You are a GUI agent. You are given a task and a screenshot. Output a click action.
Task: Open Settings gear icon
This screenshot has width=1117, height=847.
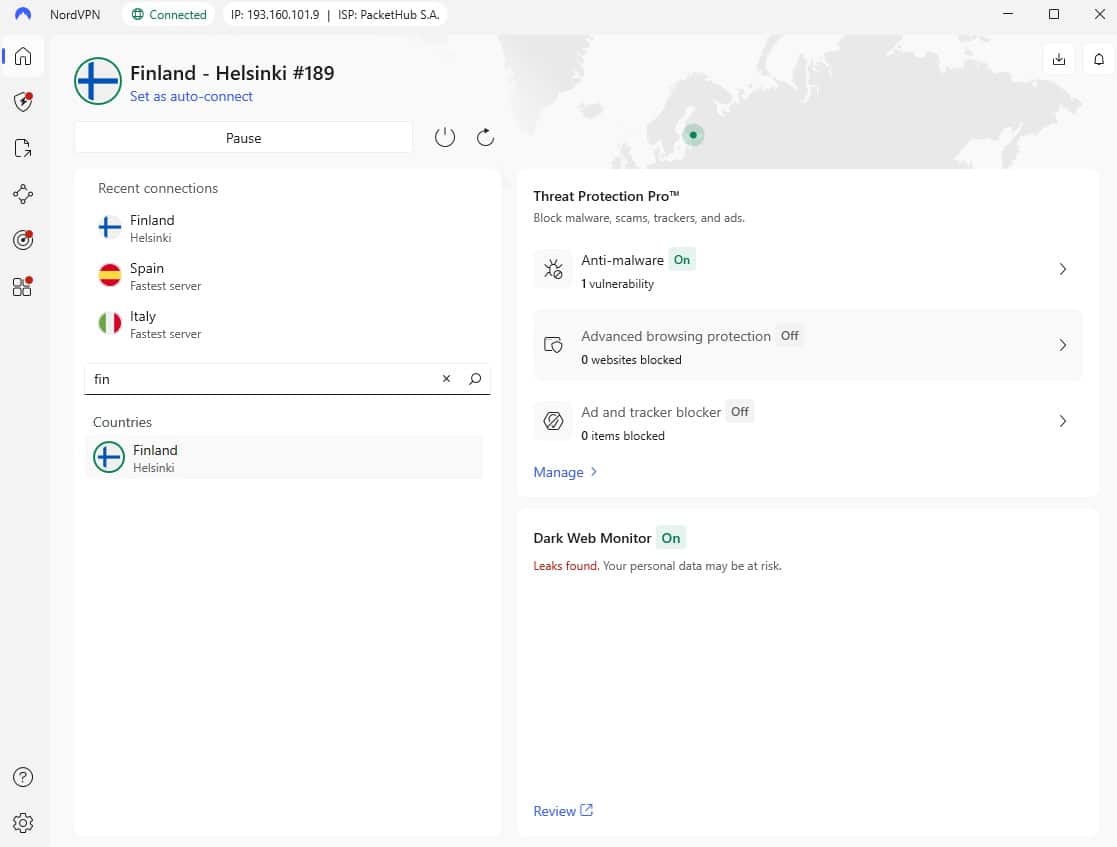point(22,823)
